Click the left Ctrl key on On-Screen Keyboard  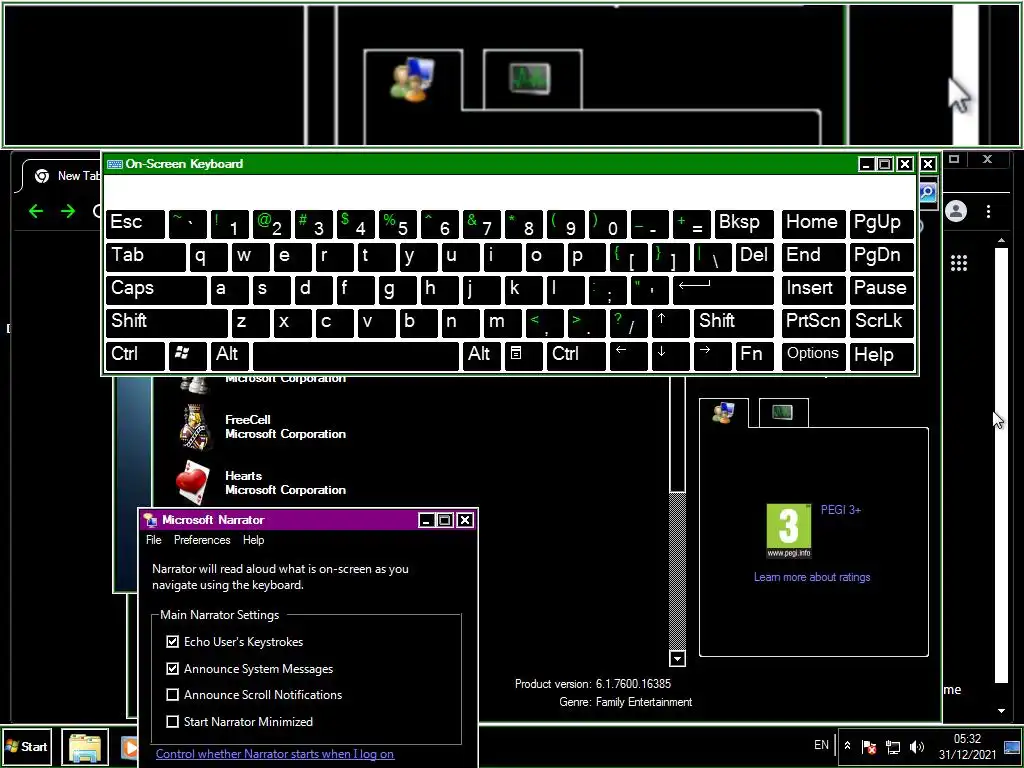(135, 355)
